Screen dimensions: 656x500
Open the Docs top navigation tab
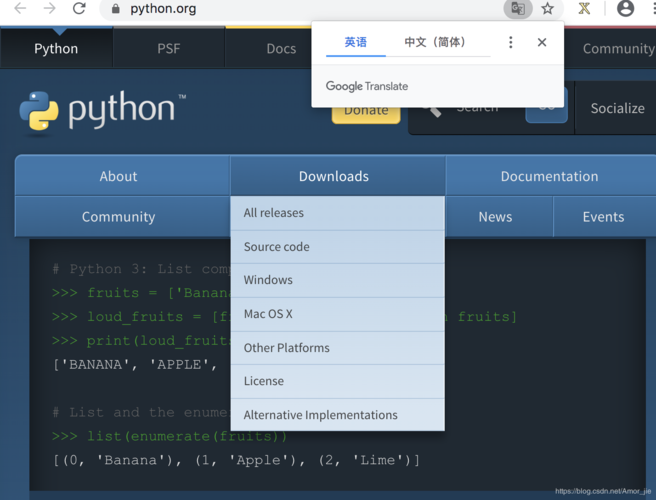pyautogui.click(x=281, y=49)
